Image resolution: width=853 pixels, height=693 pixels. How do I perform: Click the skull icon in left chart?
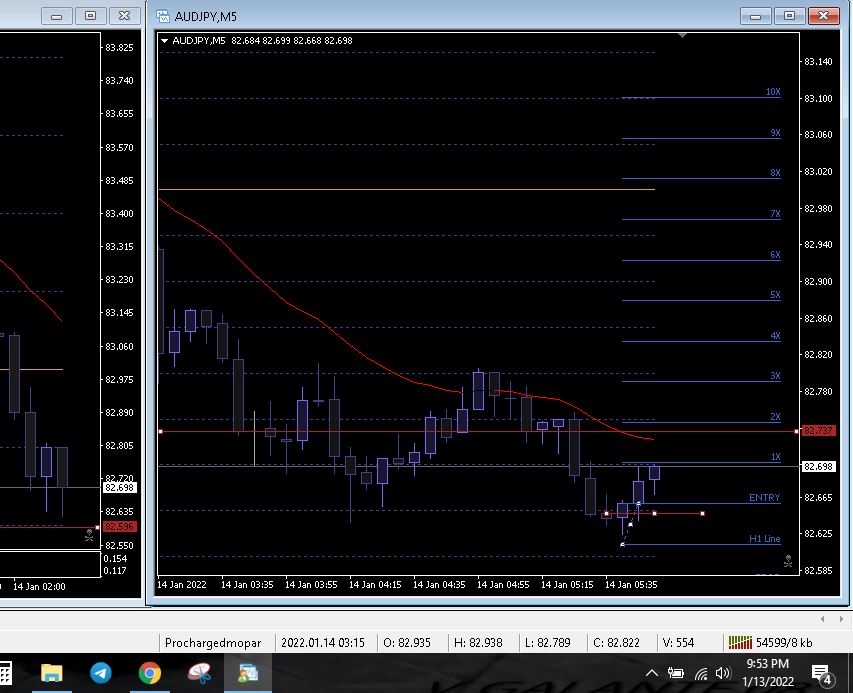(89, 537)
